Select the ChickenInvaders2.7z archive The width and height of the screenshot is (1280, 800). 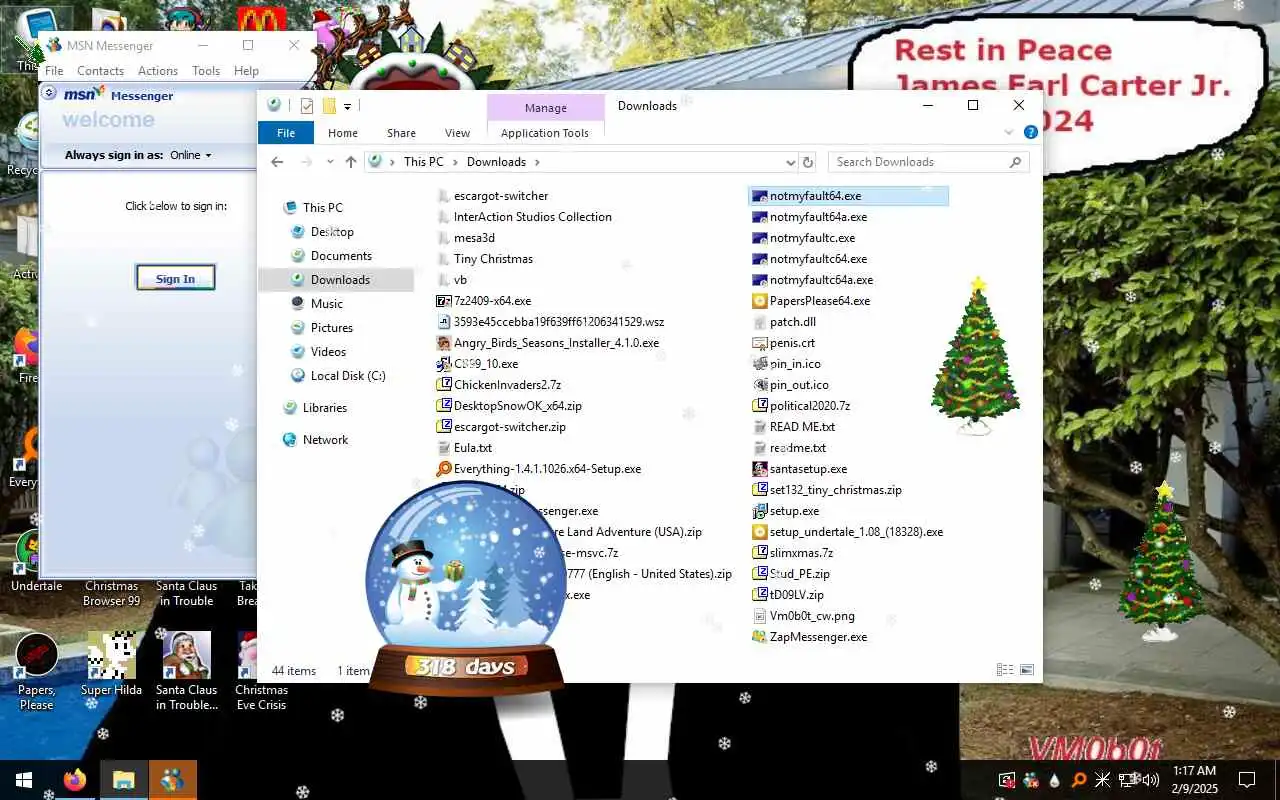(x=507, y=385)
